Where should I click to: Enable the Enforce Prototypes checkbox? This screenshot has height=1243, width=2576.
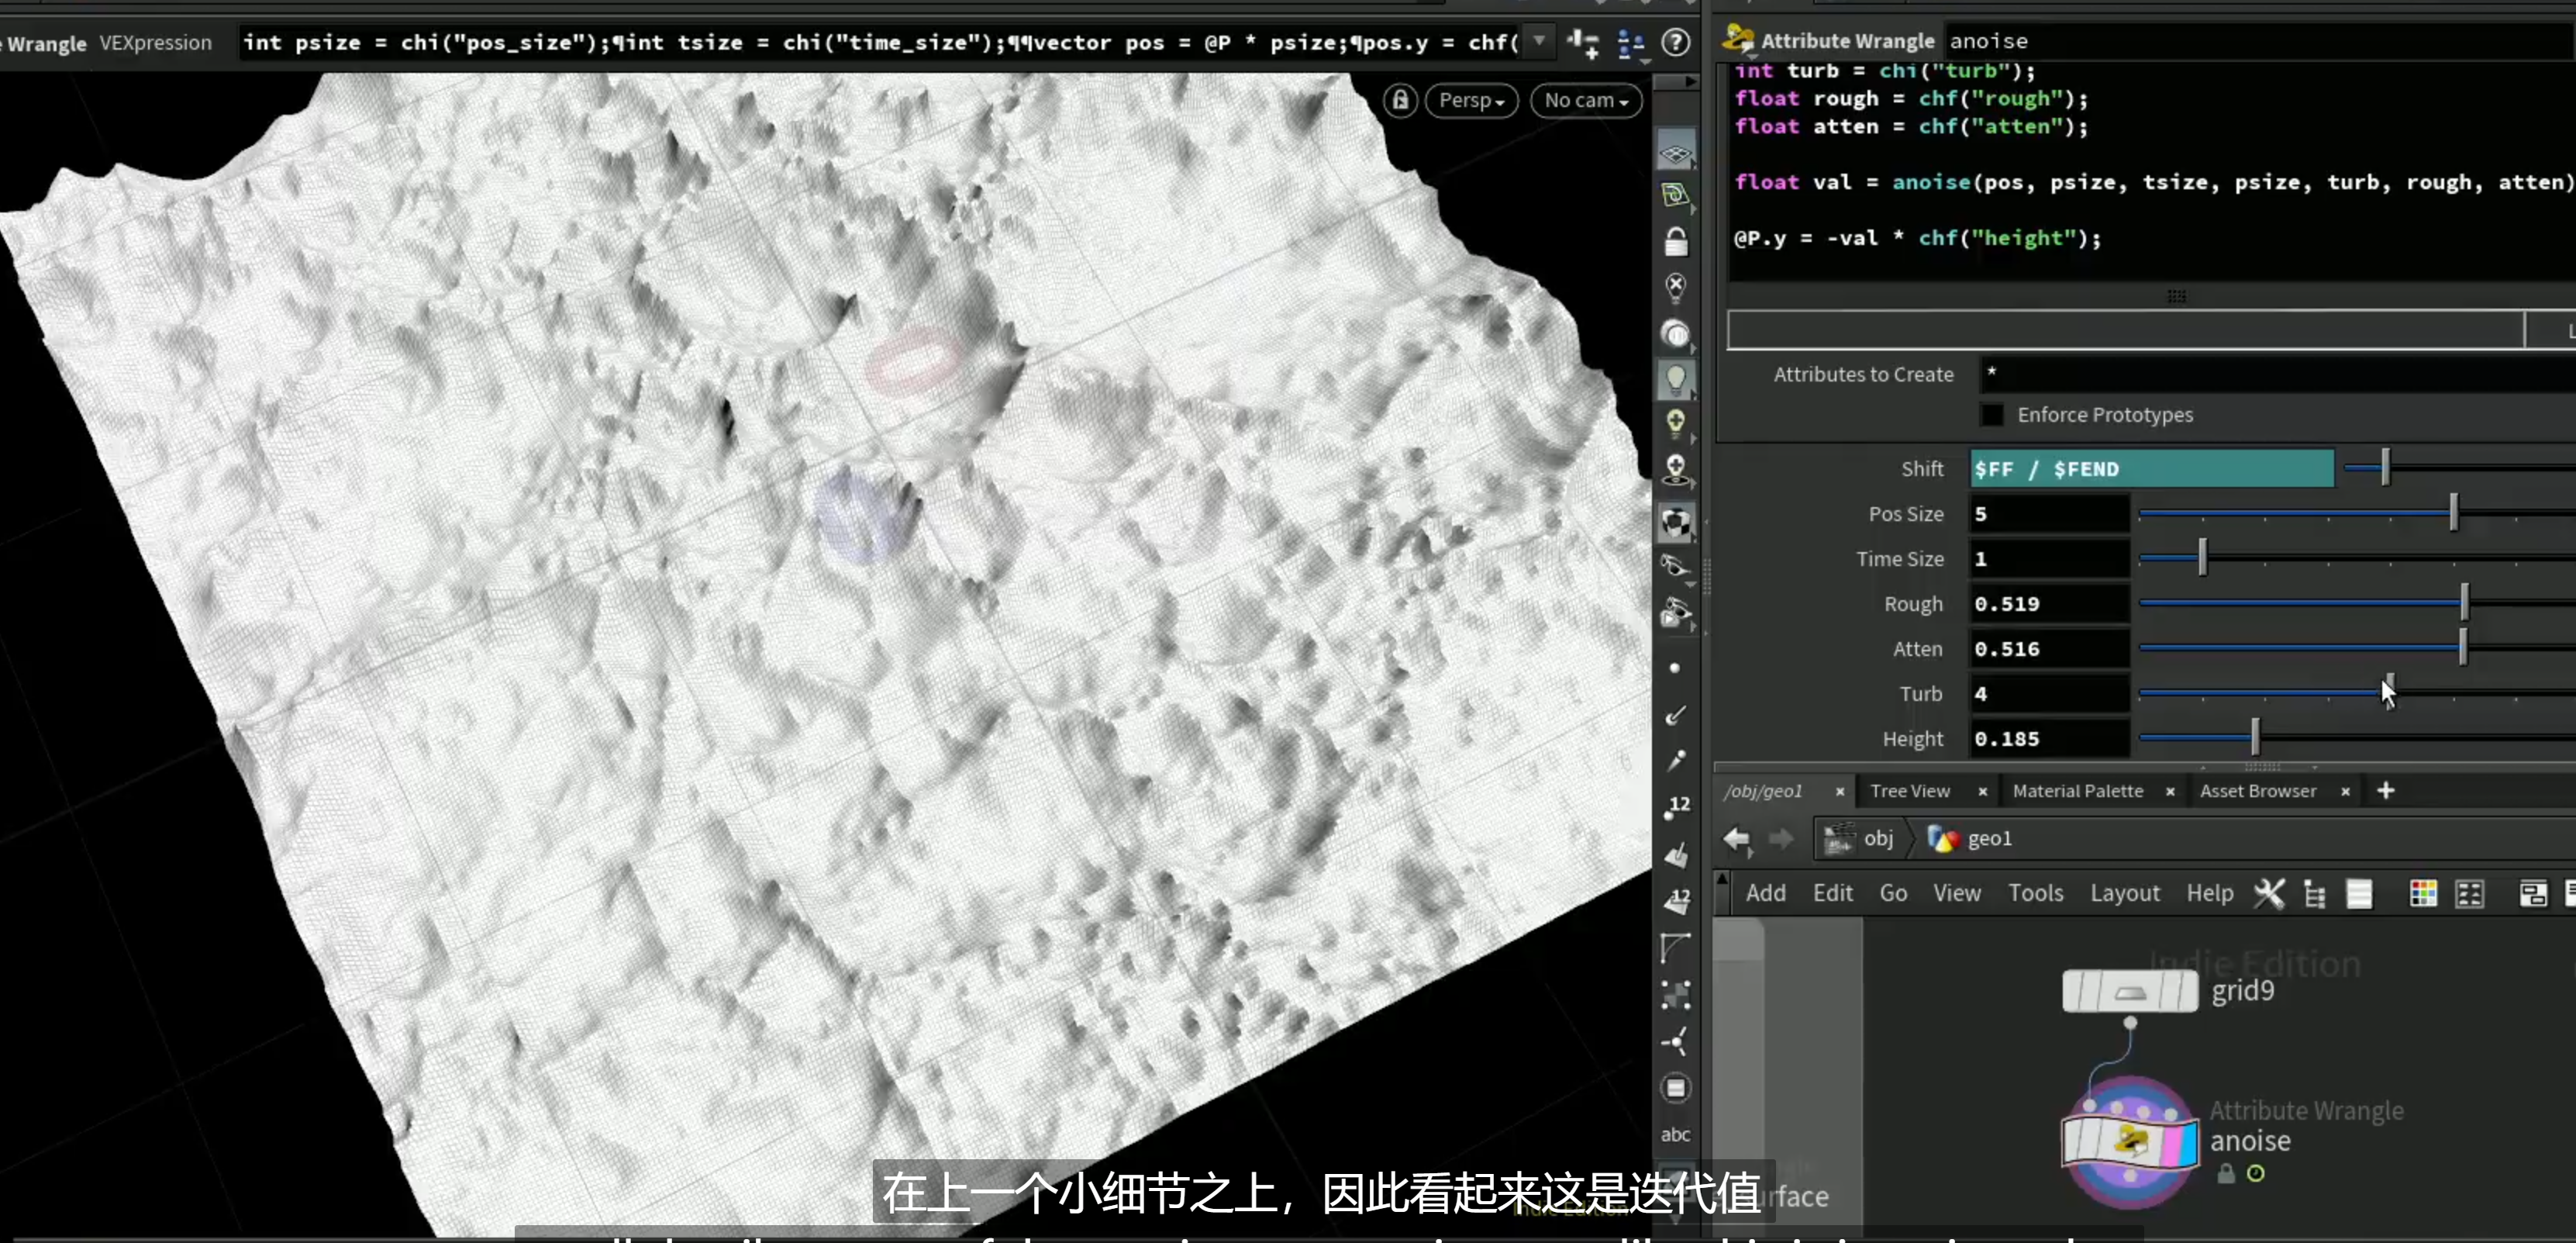pos(1992,414)
